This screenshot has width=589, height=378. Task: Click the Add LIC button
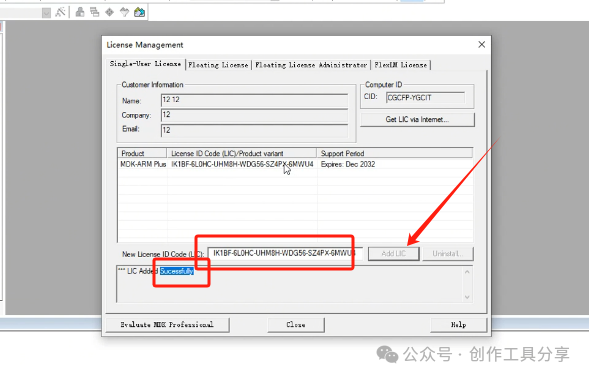(x=394, y=254)
